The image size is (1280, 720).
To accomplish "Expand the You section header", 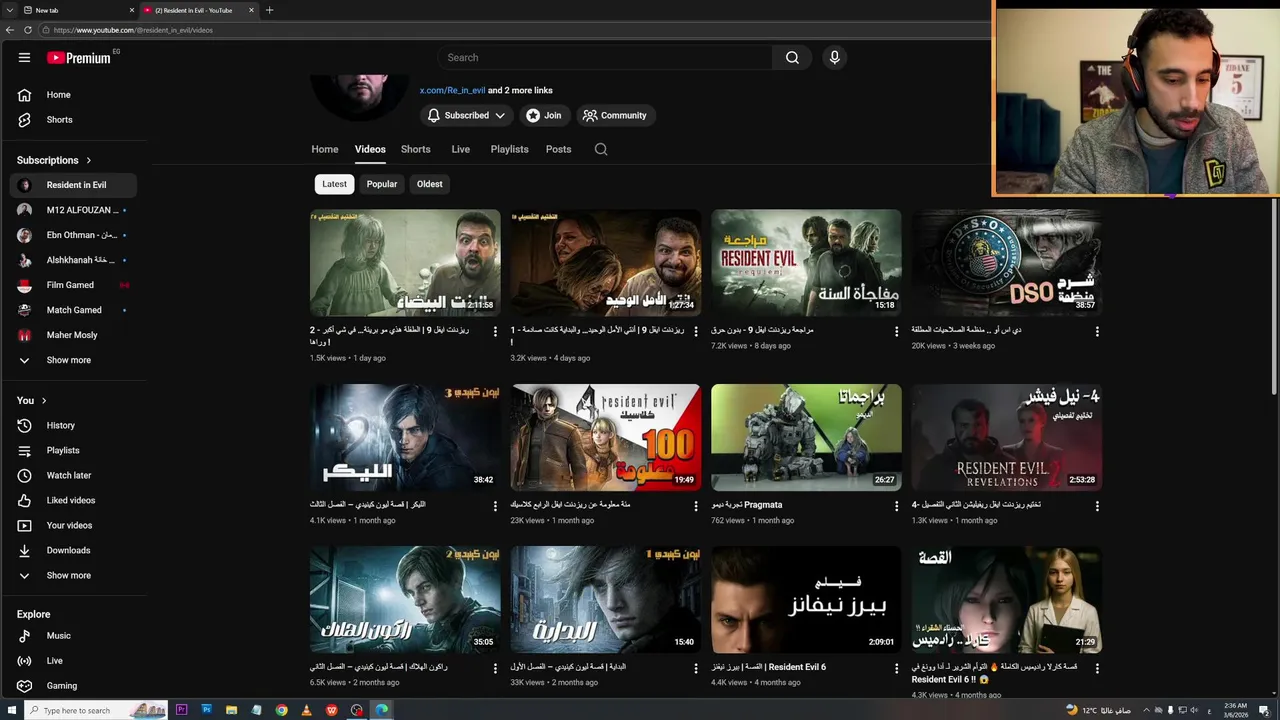I will pos(32,400).
